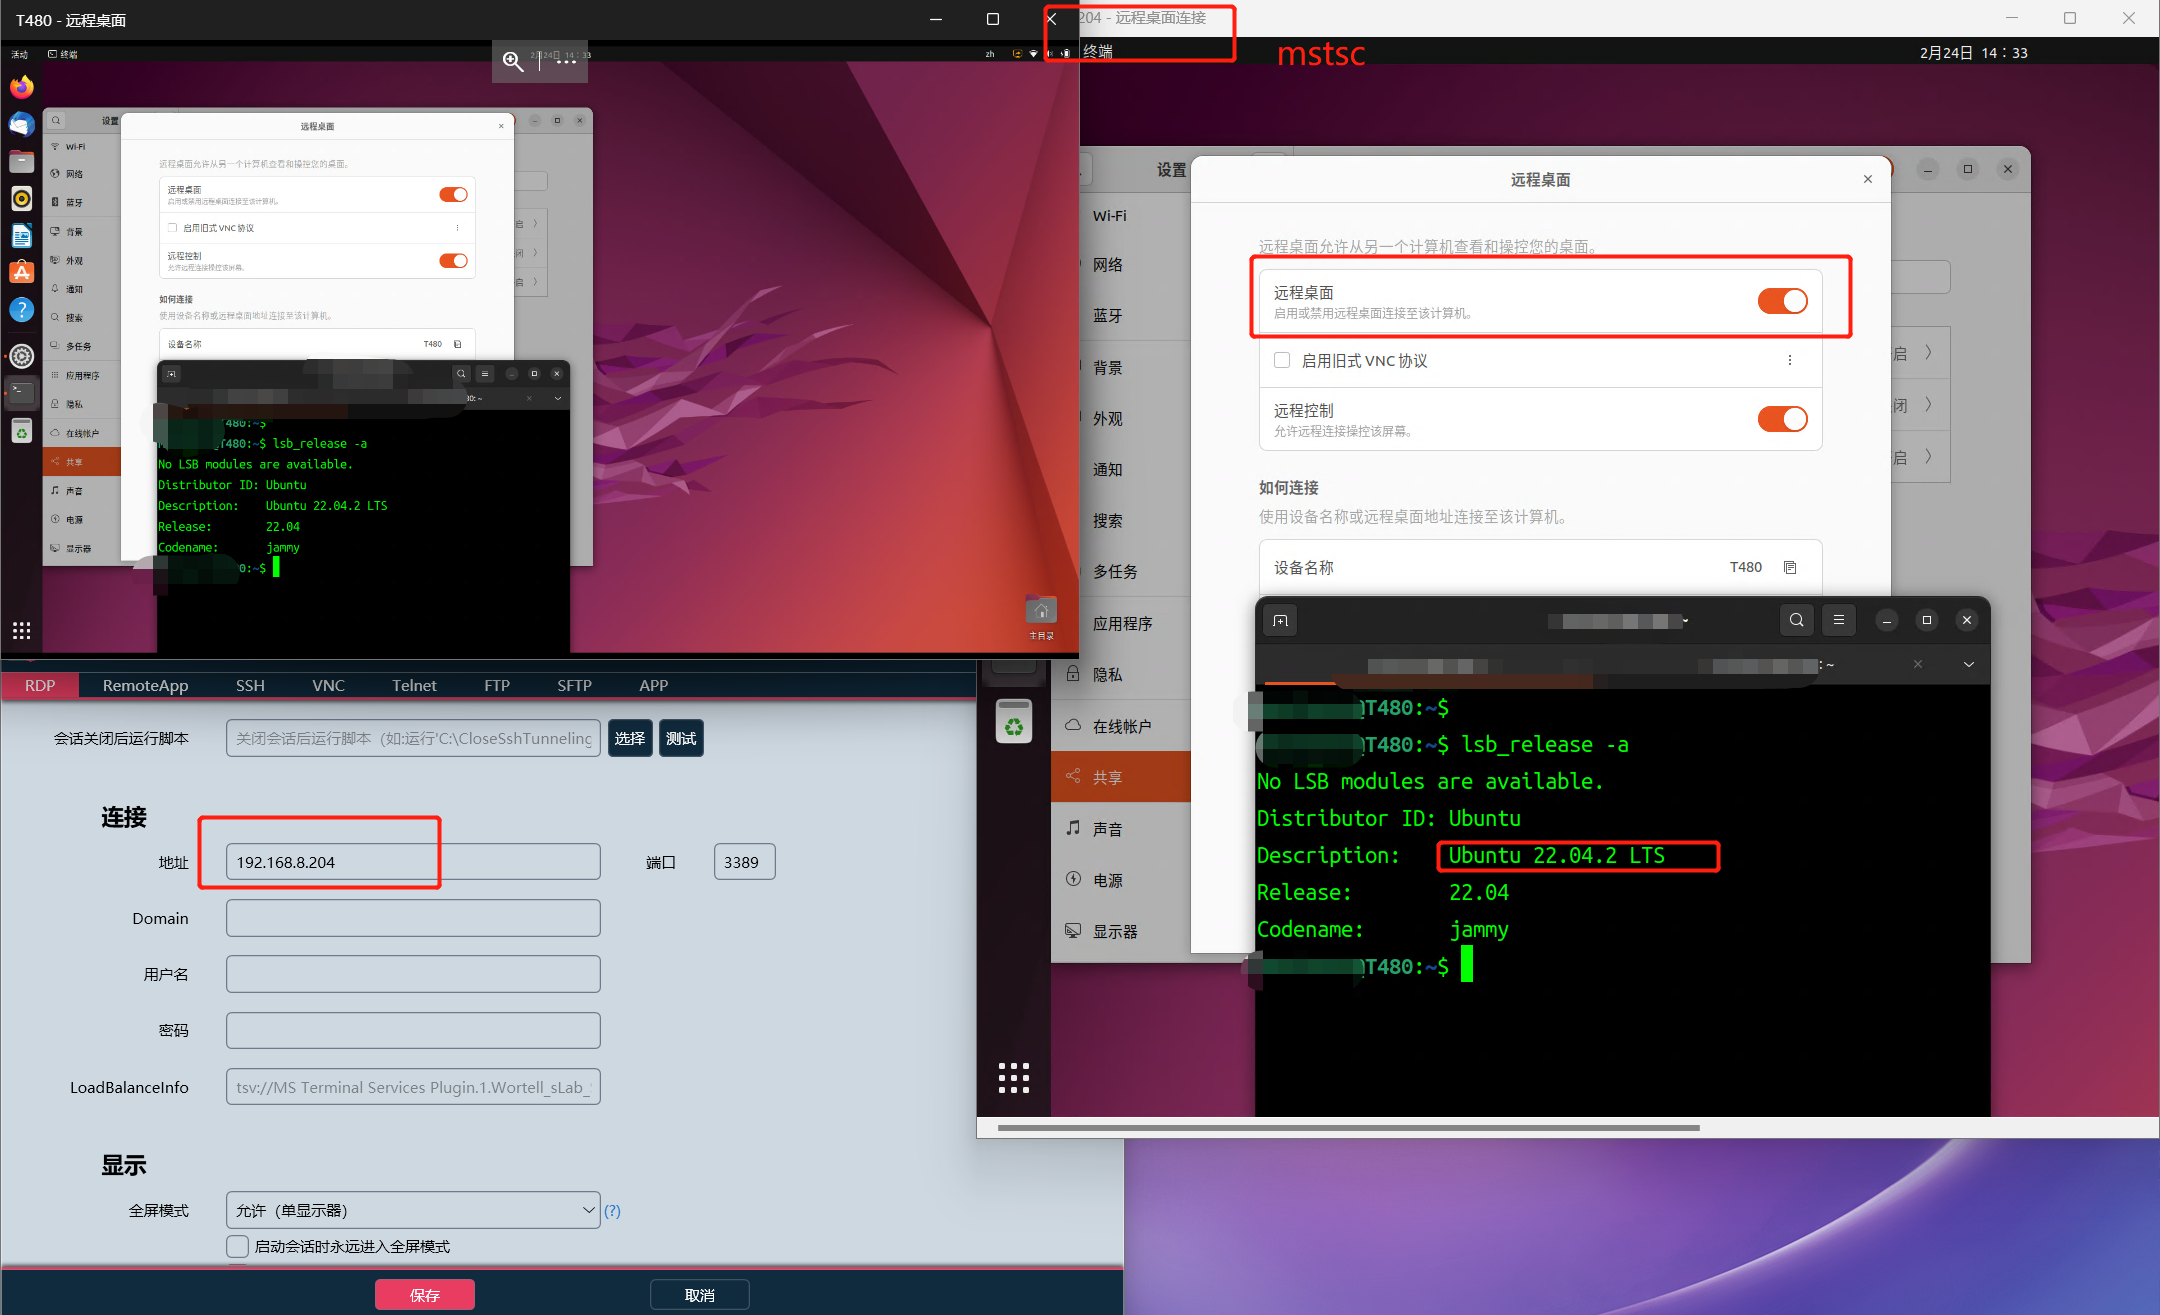Click the search icon in the terminal header
The width and height of the screenshot is (2160, 1315).
click(x=1797, y=620)
